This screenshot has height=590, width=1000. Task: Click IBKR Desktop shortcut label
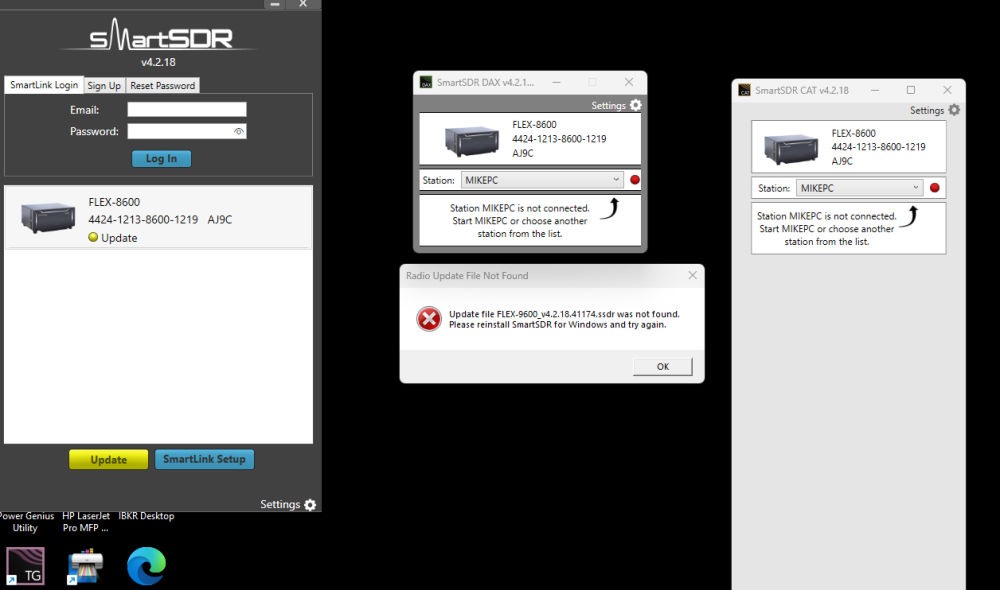146,515
